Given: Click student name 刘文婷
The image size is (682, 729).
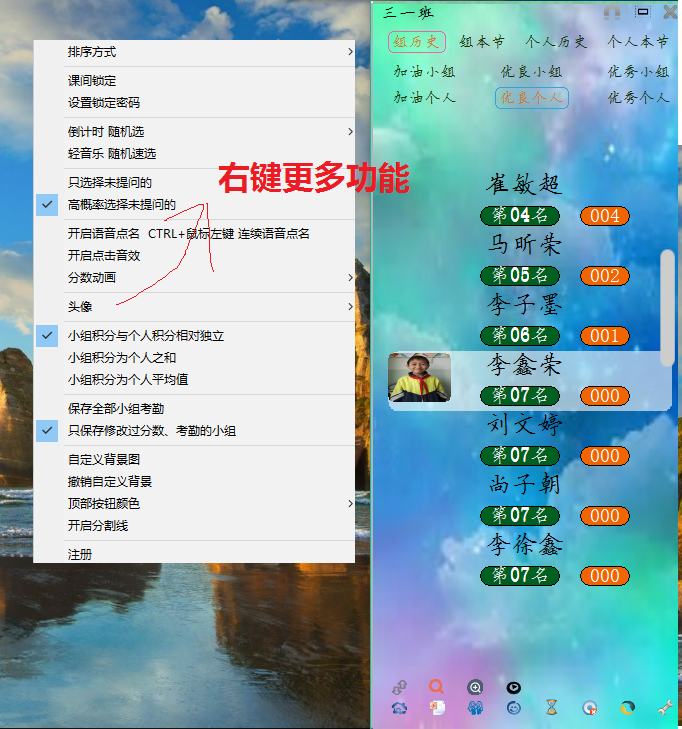Looking at the screenshot, I should 524,424.
